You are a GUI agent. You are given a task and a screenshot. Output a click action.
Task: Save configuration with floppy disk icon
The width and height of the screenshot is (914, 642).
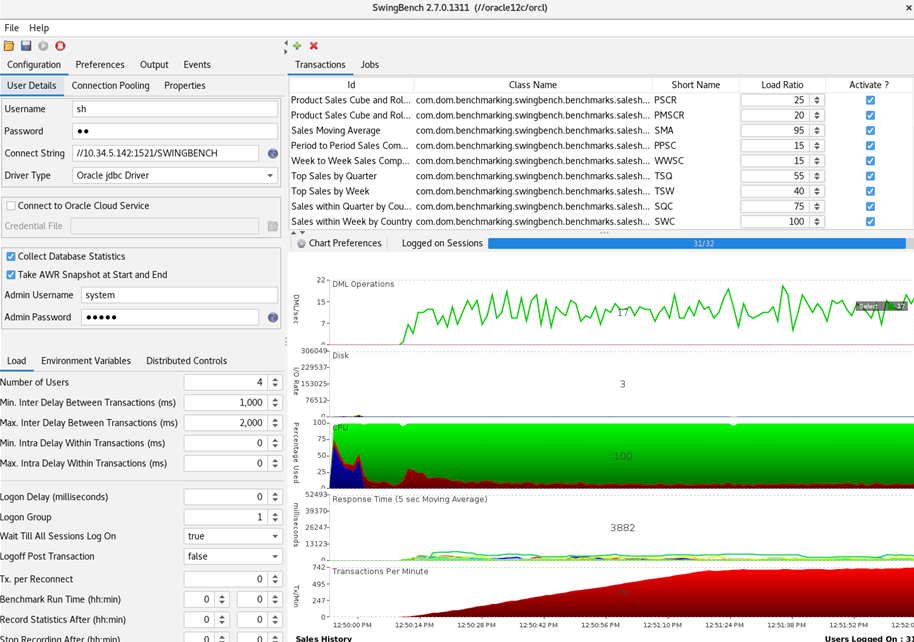pos(26,46)
